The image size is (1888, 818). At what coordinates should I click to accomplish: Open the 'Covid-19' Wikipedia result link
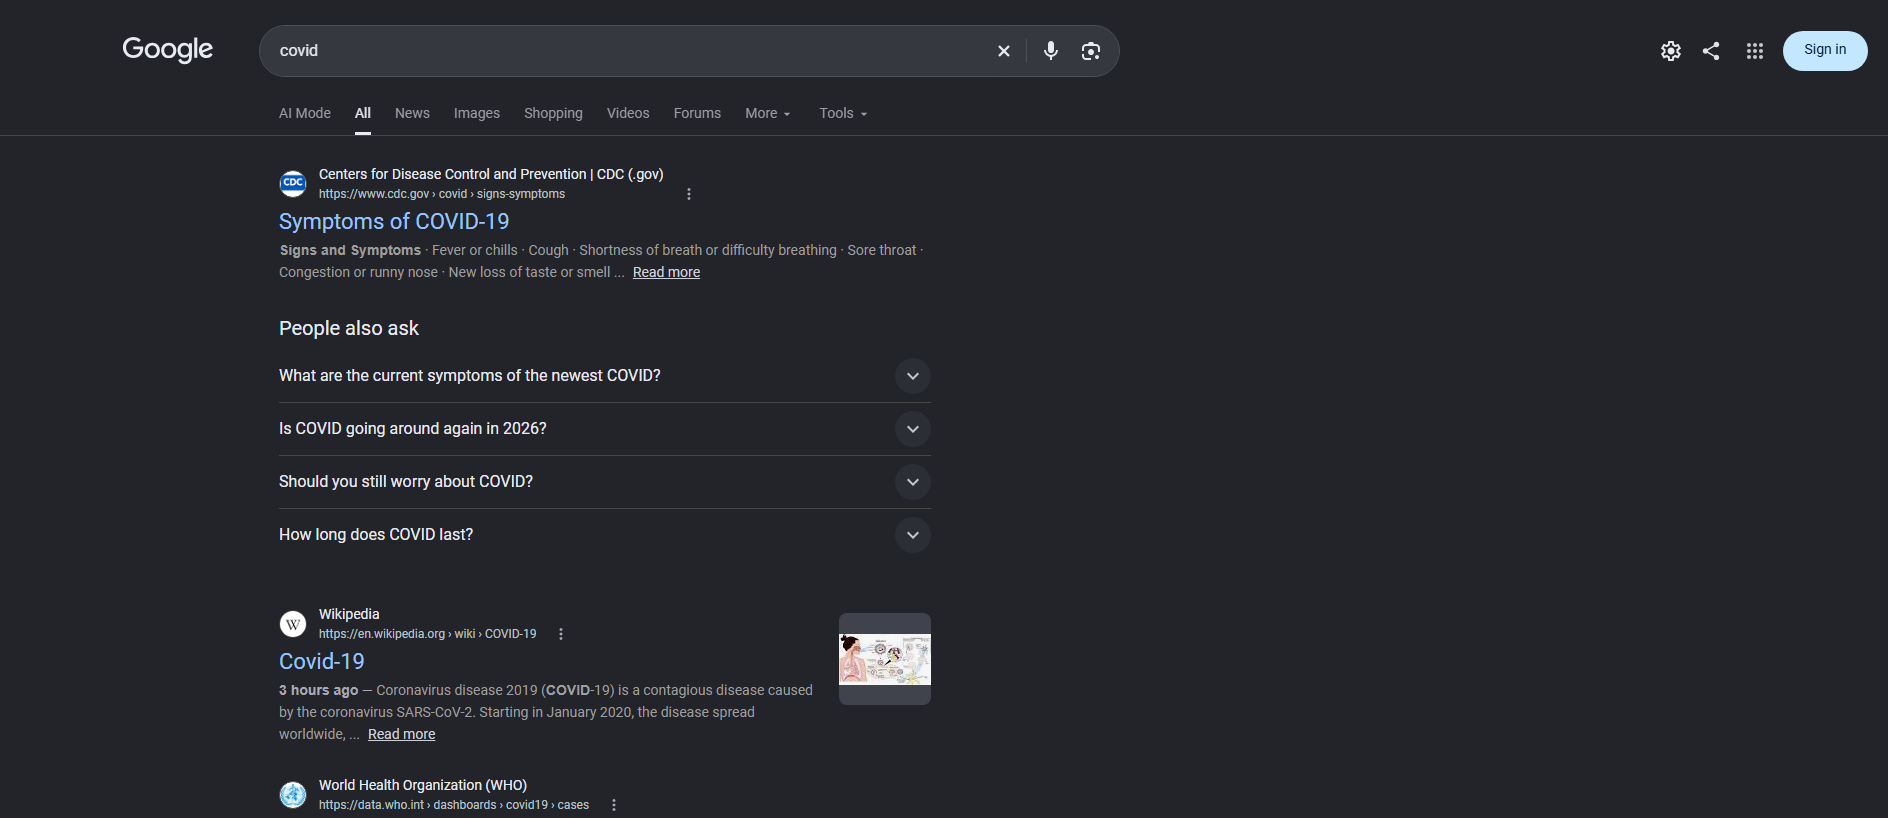coord(322,661)
